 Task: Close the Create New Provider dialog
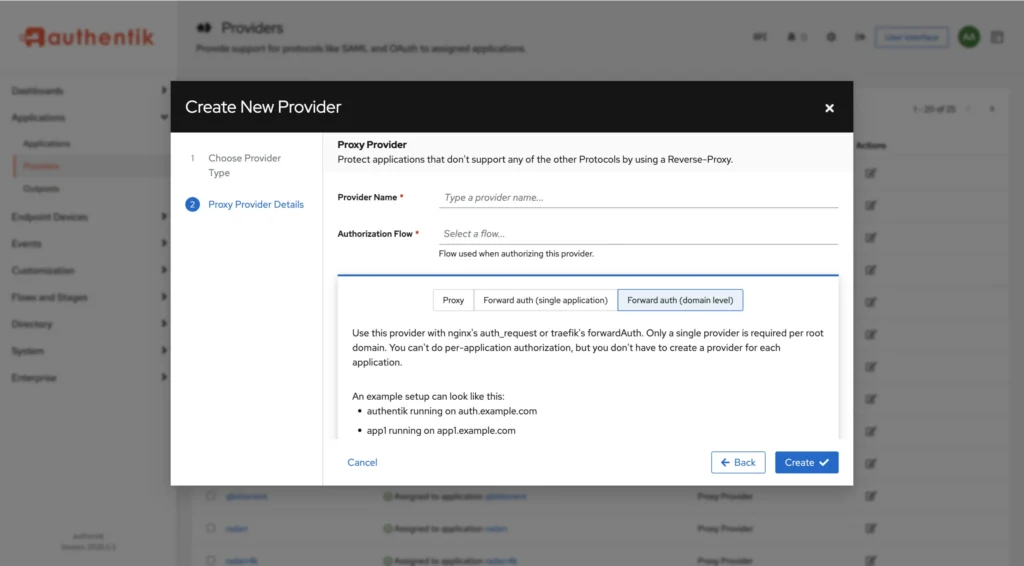(x=829, y=108)
